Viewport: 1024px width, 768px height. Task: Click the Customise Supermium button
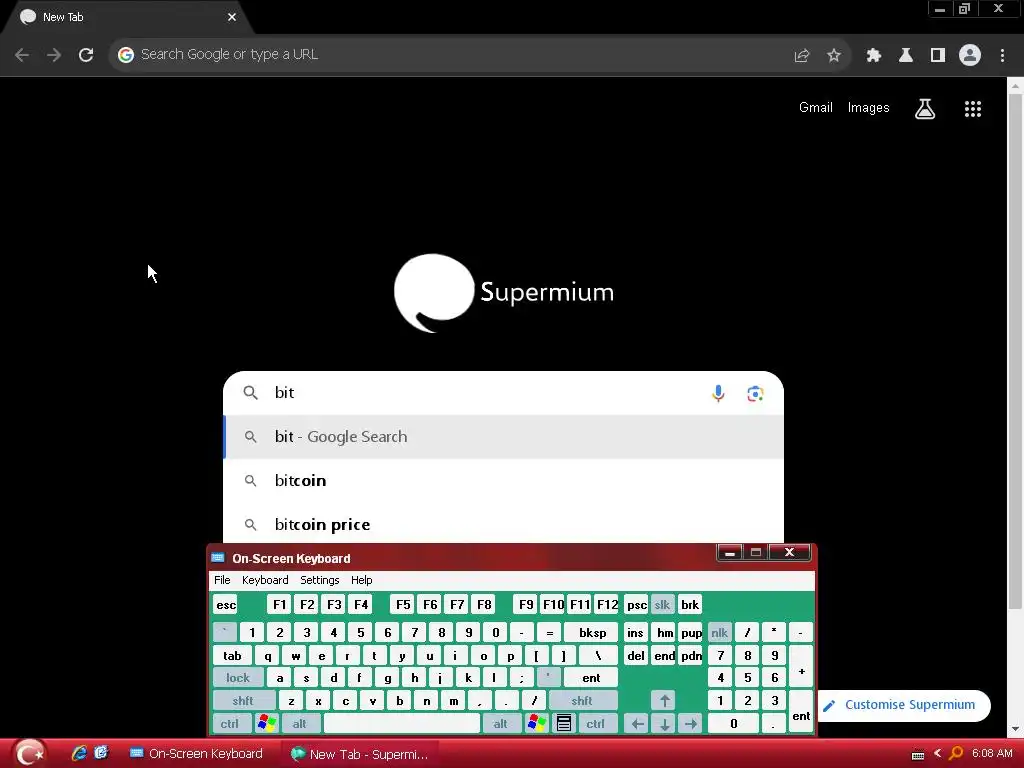click(x=904, y=705)
